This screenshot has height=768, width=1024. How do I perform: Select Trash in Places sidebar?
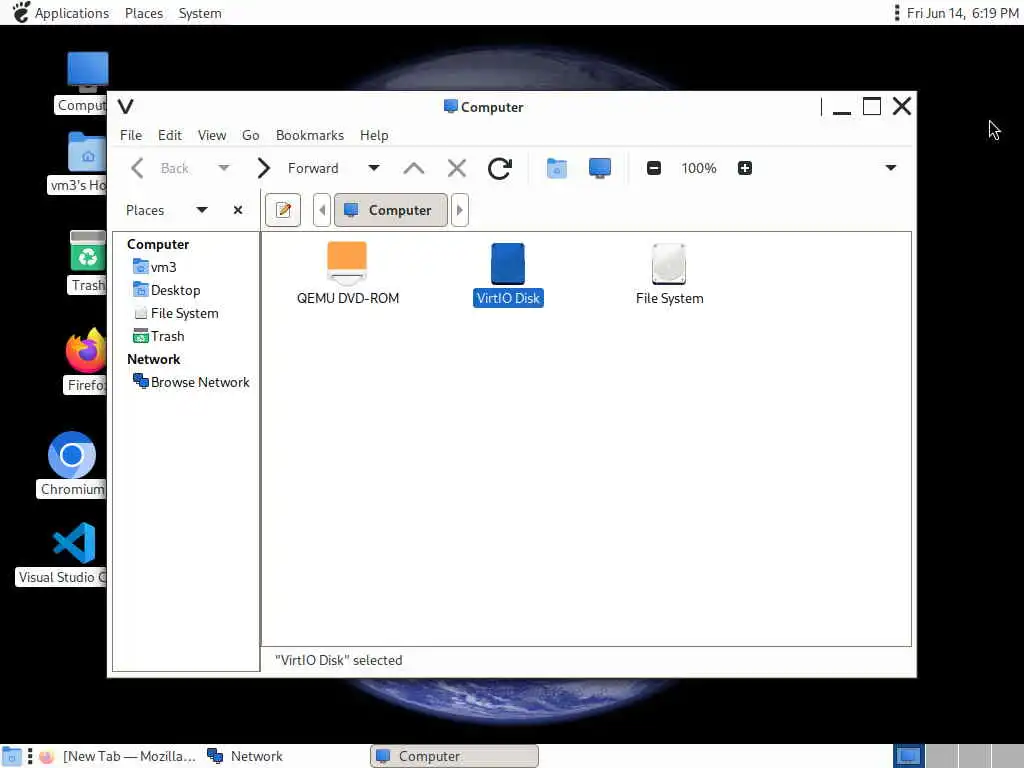point(167,336)
